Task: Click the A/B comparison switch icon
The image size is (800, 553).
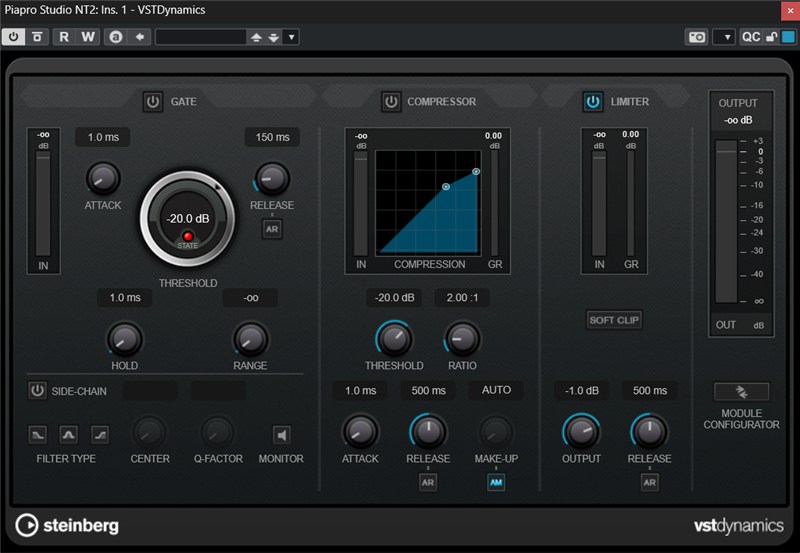Action: (116, 37)
